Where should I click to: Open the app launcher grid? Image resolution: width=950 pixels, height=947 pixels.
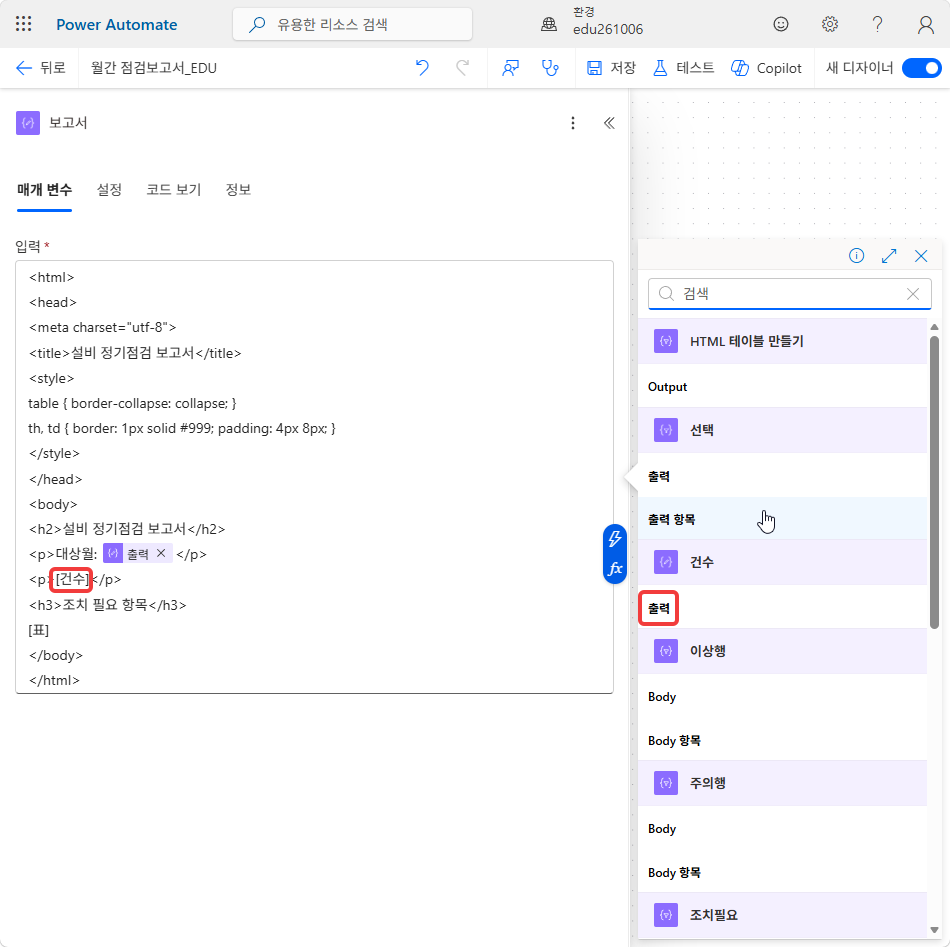click(24, 24)
